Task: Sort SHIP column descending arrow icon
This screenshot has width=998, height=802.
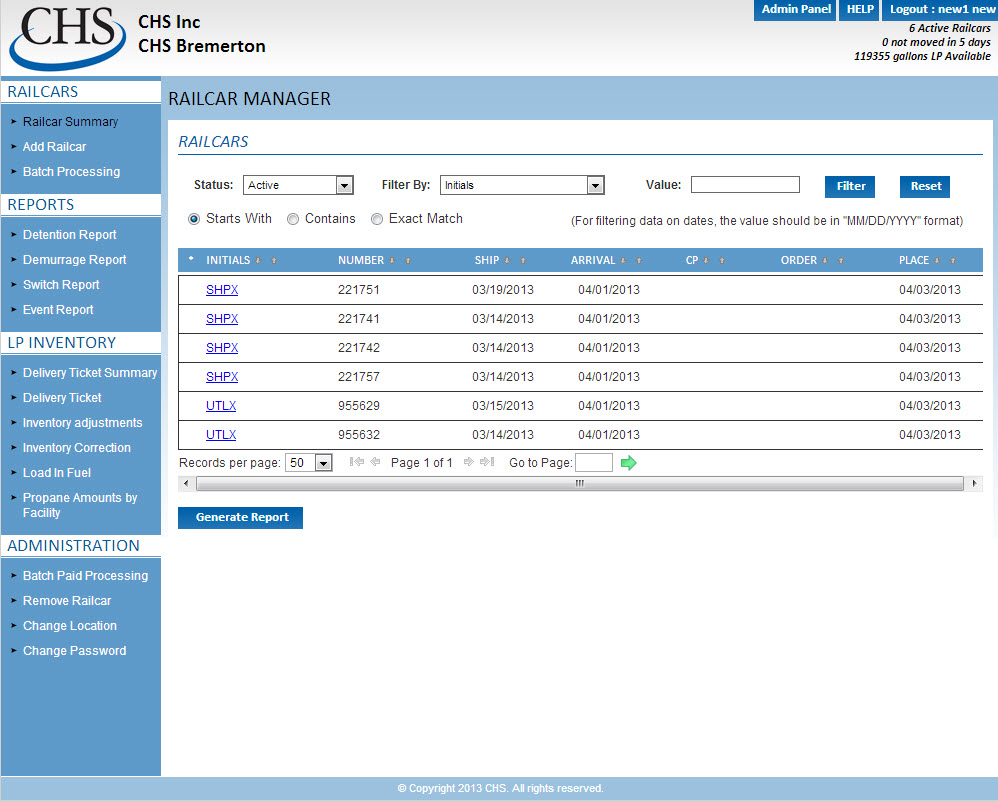Action: pyautogui.click(x=507, y=260)
